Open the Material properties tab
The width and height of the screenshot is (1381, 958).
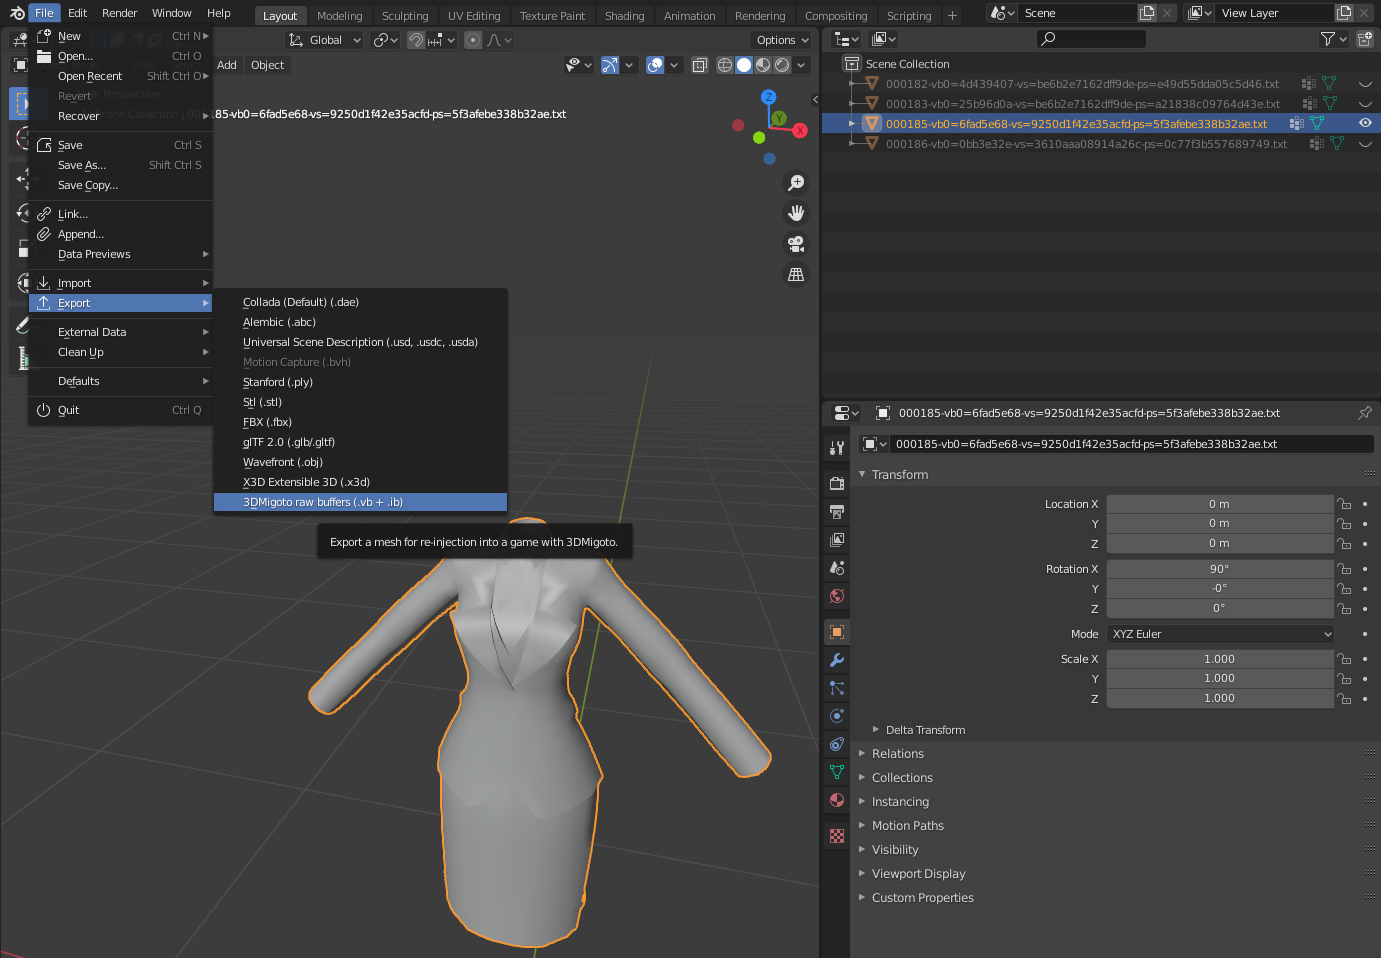pos(837,800)
